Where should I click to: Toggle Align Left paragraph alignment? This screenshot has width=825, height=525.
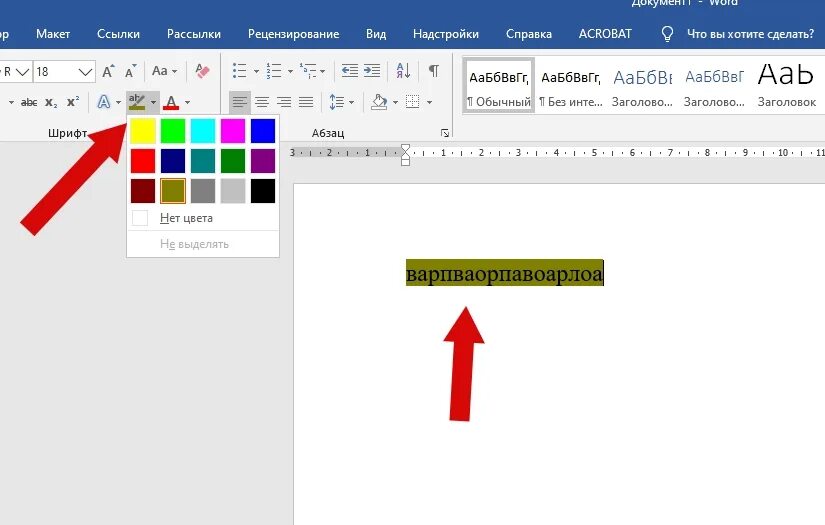(x=239, y=102)
